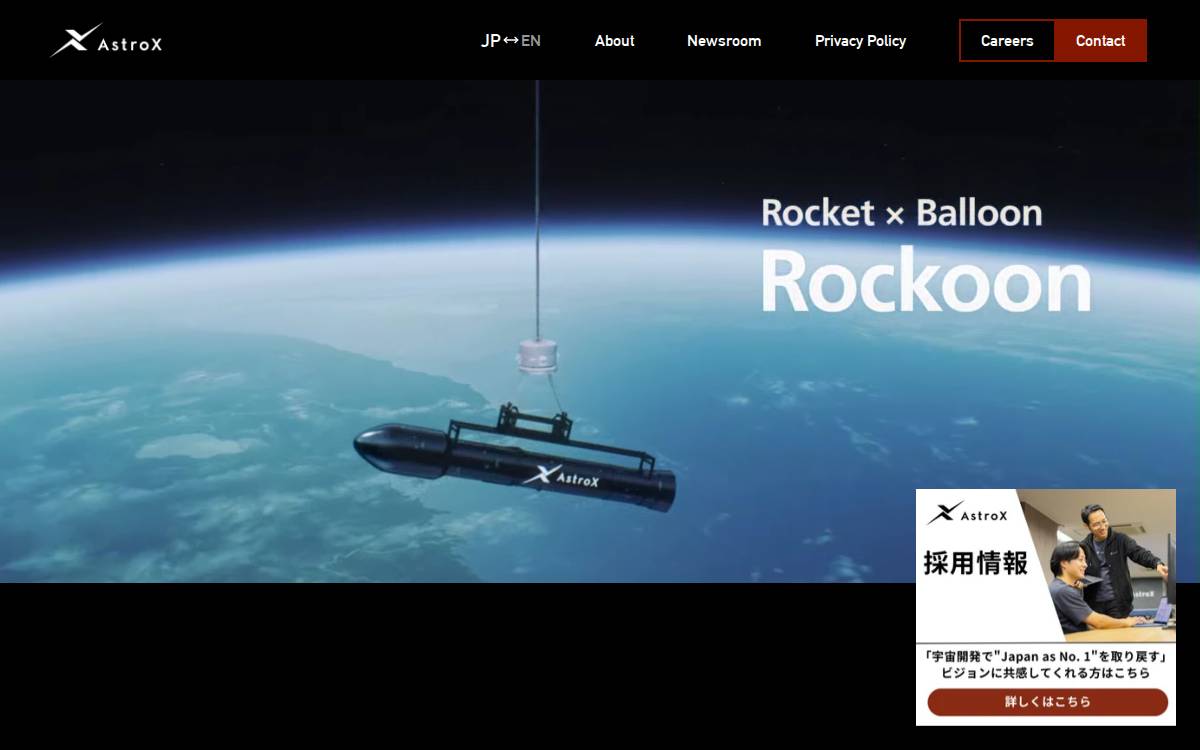Select the Rockoon hero headline
Image resolution: width=1200 pixels, height=750 pixels.
tap(926, 281)
